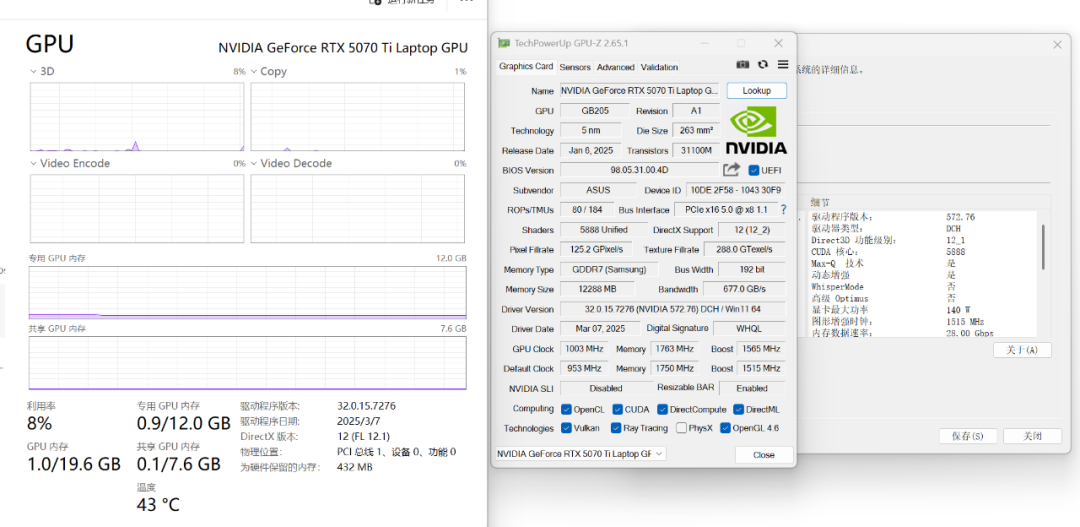Image resolution: width=1080 pixels, height=527 pixels.
Task: Click the 专用 GPU 内存 usage graph
Action: coord(247,292)
